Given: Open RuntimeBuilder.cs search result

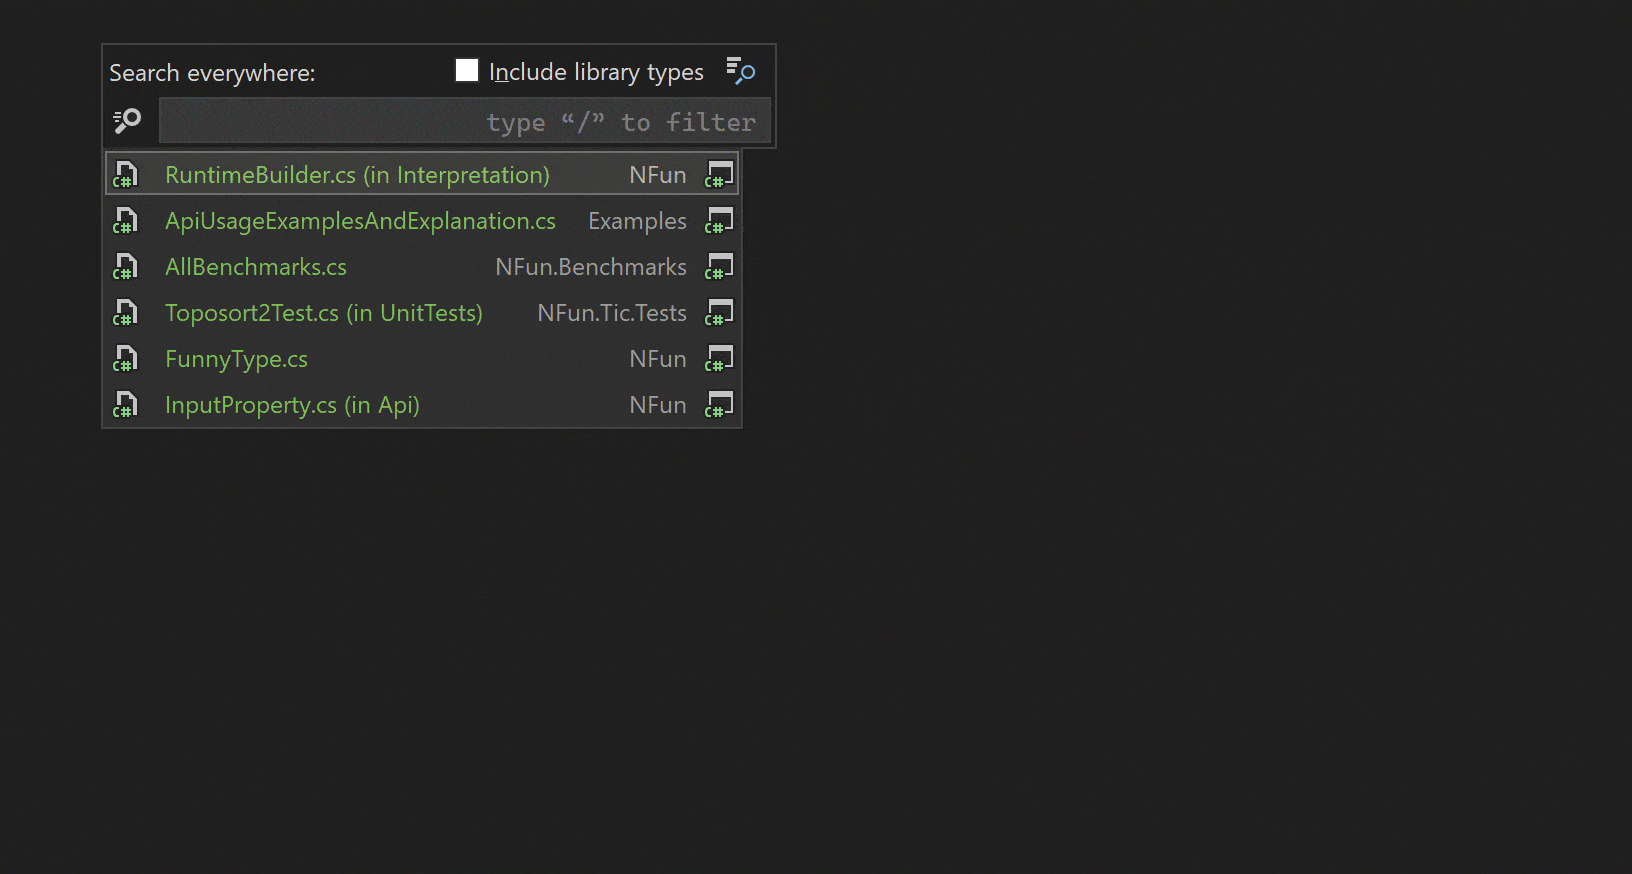Looking at the screenshot, I should 422,174.
